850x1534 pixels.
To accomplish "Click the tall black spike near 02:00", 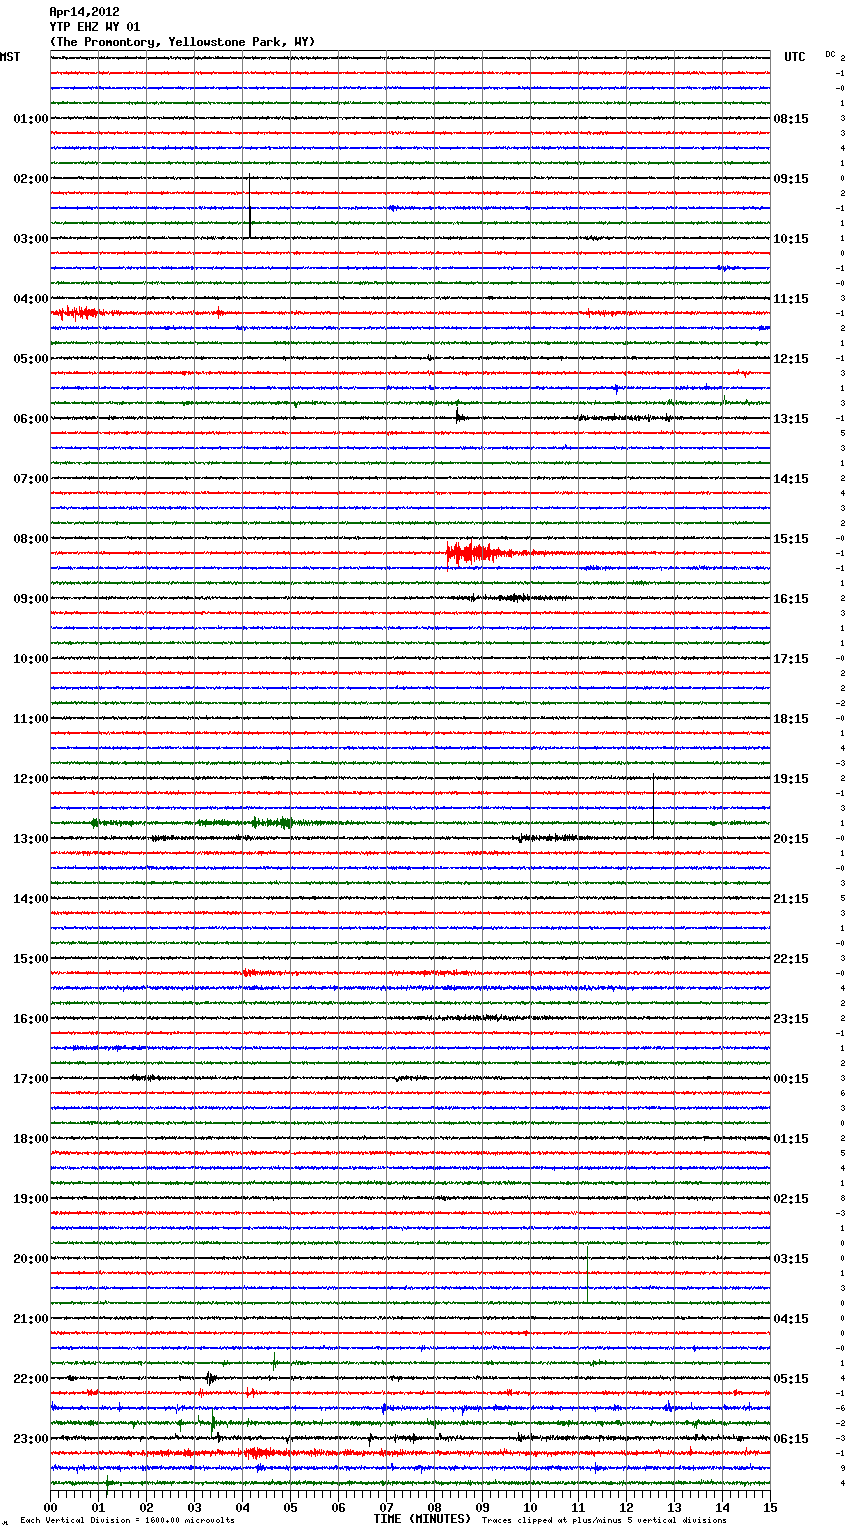I will click(249, 206).
